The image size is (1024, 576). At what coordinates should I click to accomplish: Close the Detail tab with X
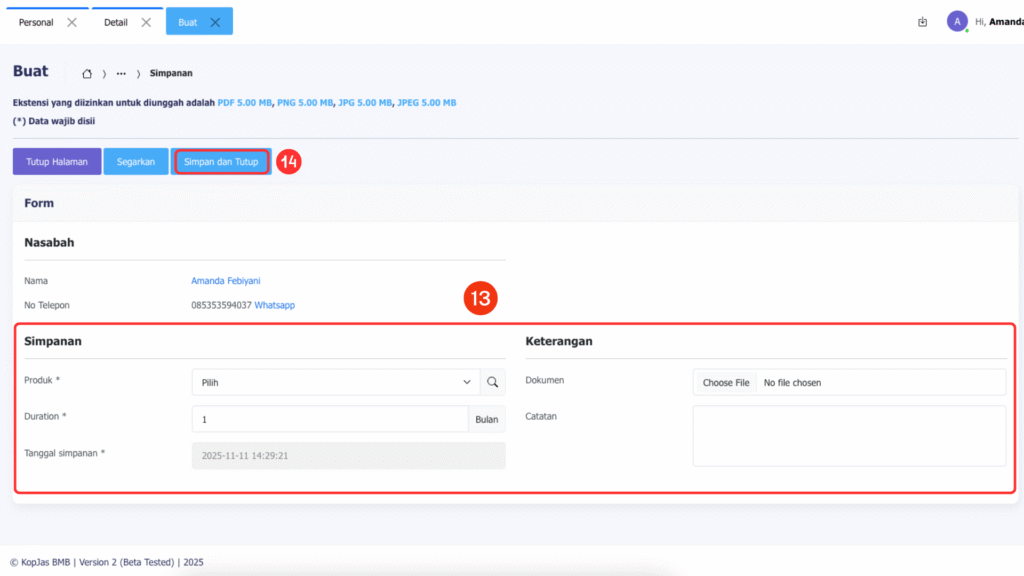coord(146,22)
